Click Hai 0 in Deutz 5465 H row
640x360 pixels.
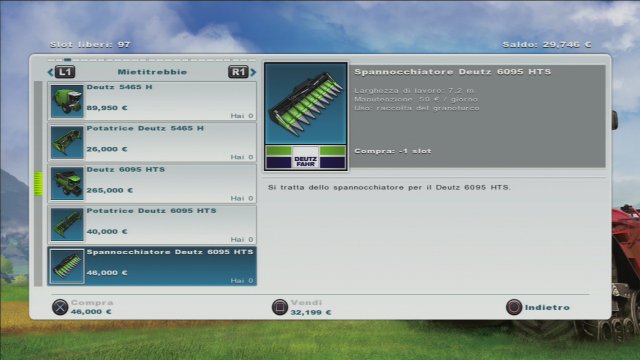pos(242,116)
